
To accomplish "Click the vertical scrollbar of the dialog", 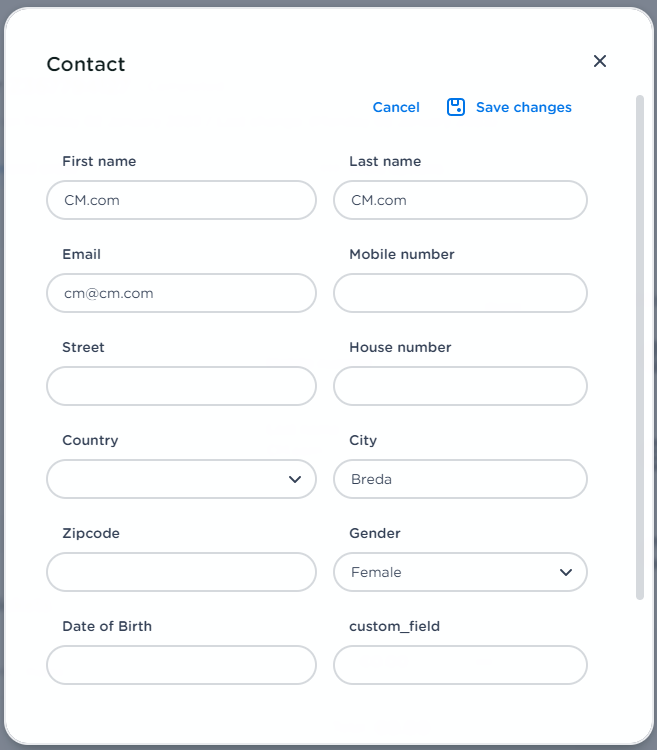I will 640,350.
